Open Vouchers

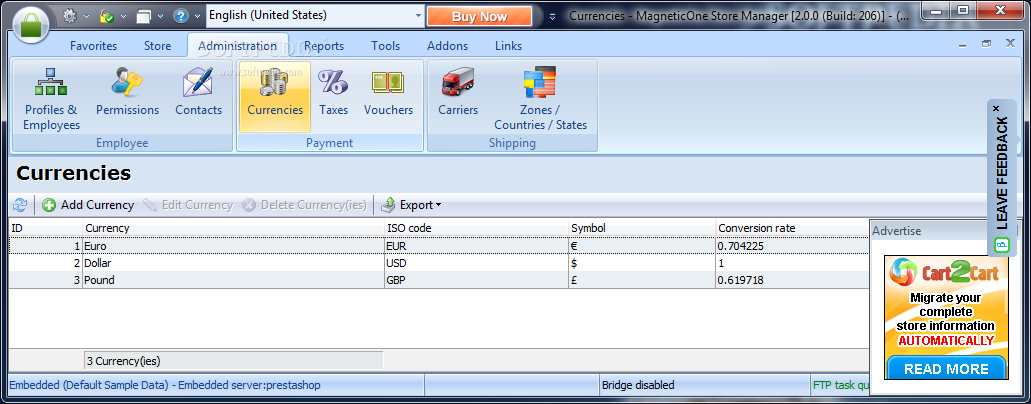click(389, 92)
